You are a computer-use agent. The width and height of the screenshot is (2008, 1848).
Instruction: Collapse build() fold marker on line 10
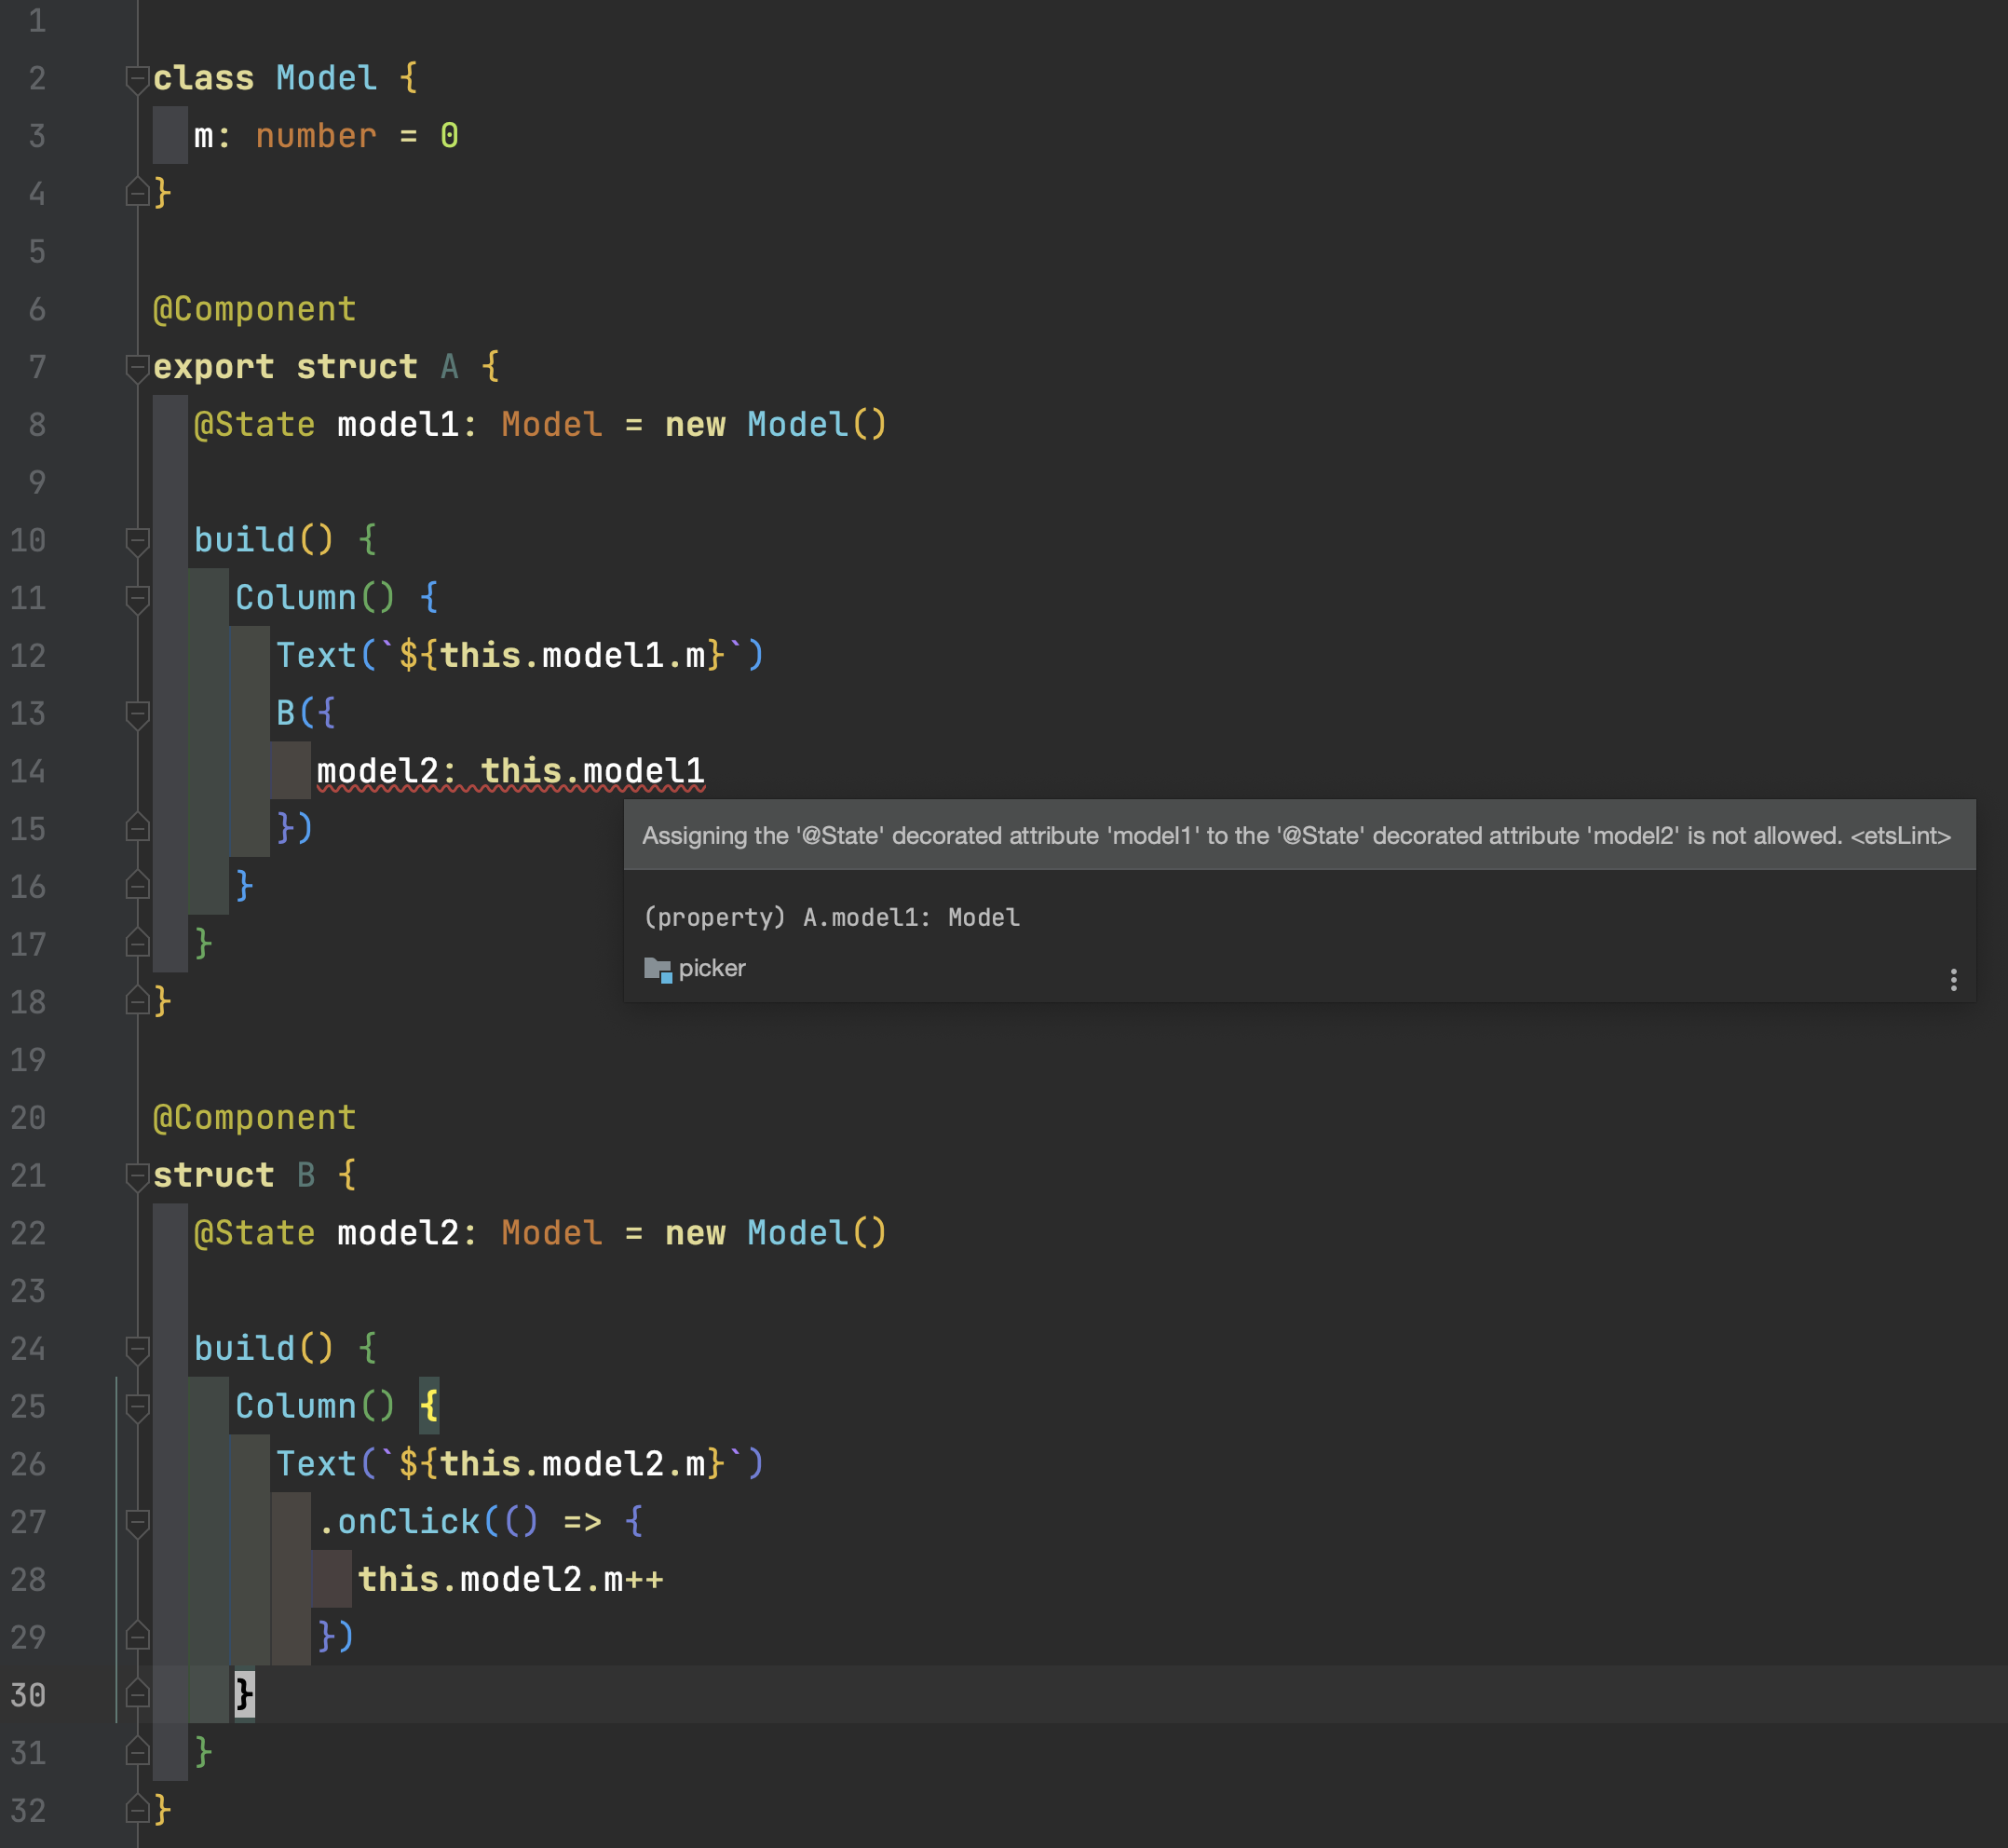coord(138,541)
